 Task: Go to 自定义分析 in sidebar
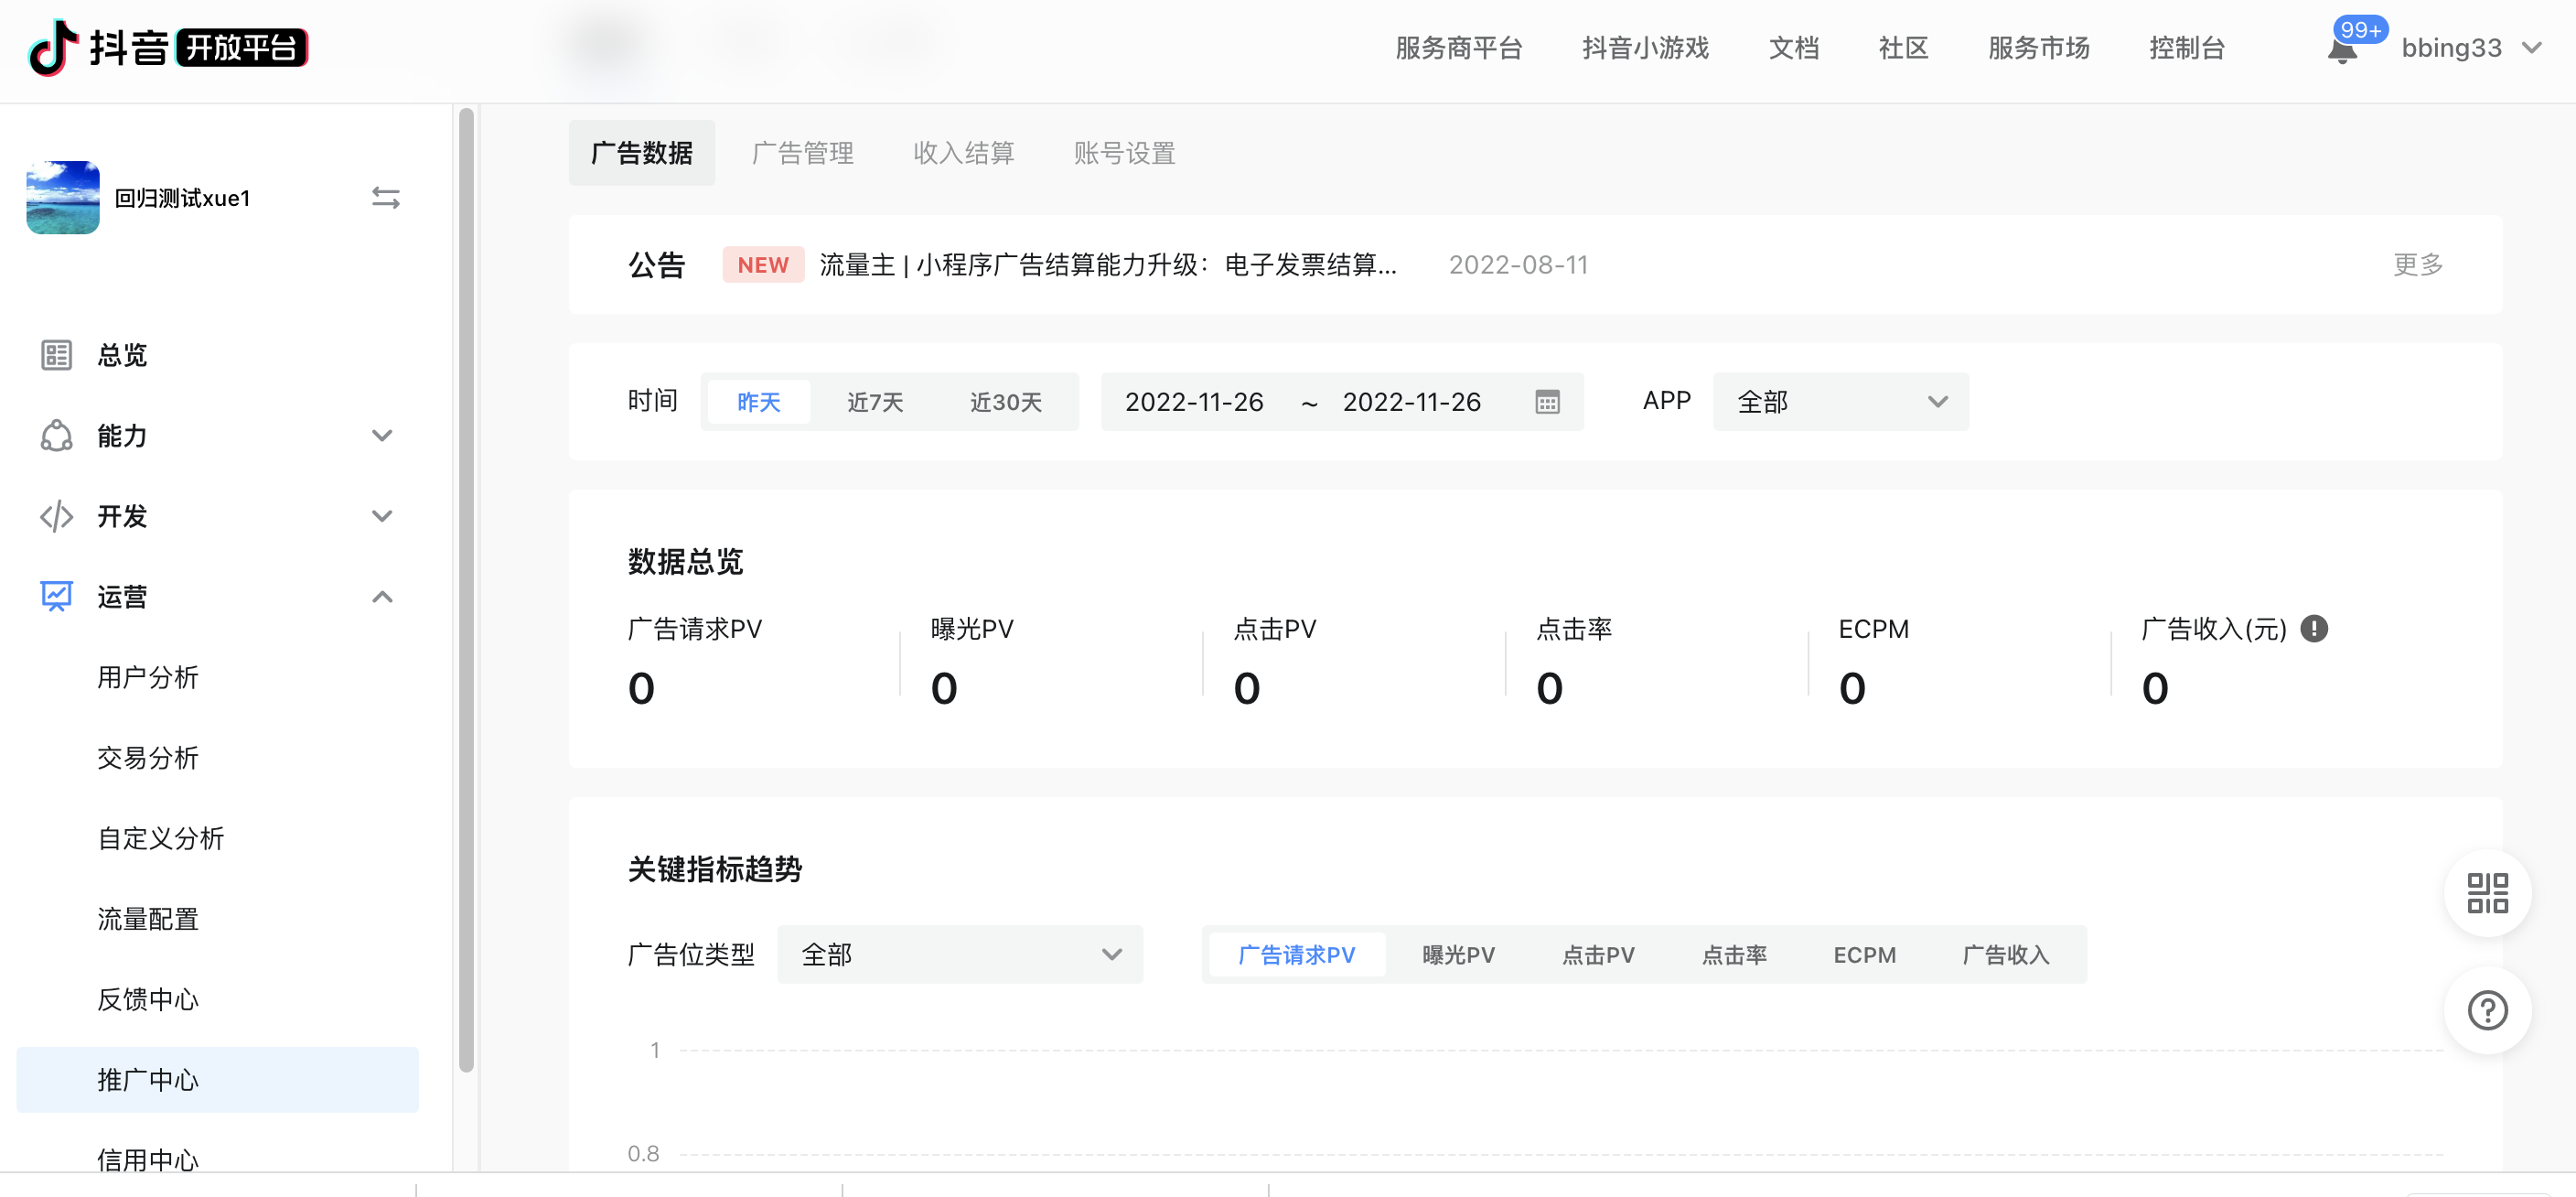pos(161,839)
